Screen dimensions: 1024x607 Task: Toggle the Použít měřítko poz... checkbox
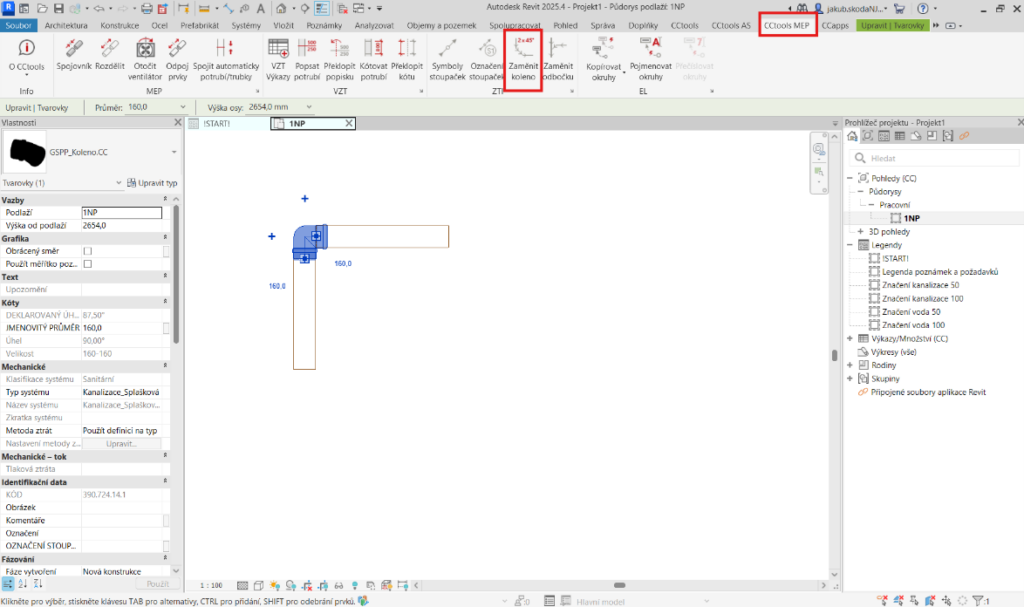point(88,264)
